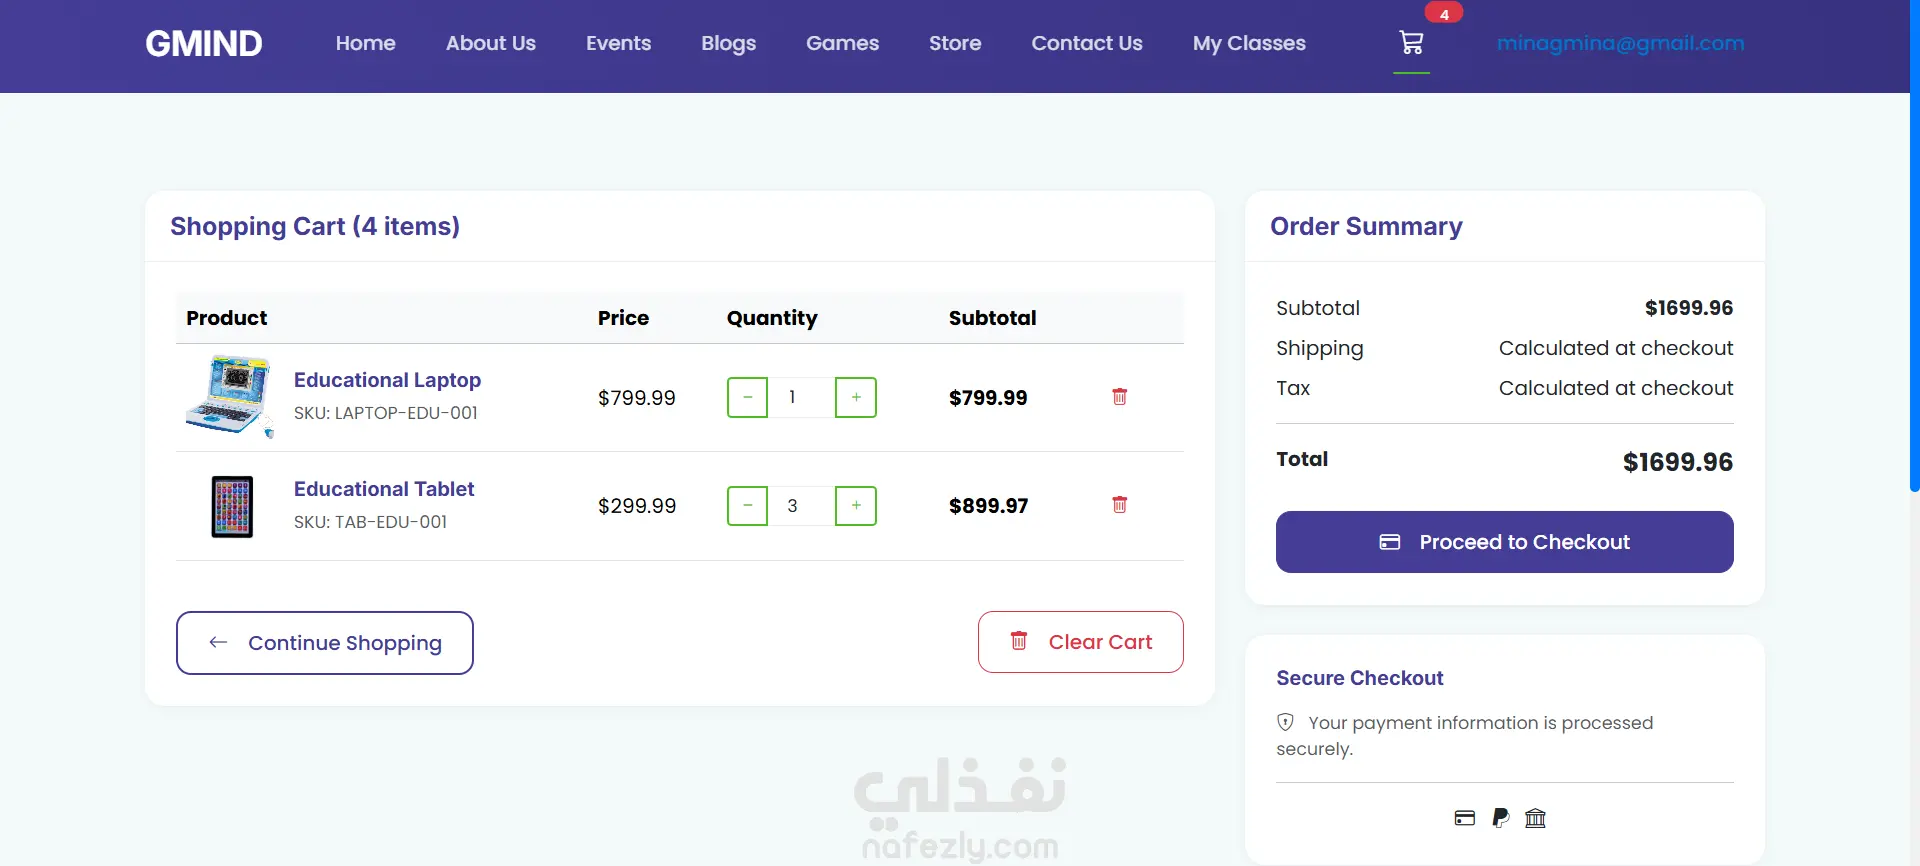Increase Educational Laptop quantity
The image size is (1920, 866).
click(x=856, y=397)
